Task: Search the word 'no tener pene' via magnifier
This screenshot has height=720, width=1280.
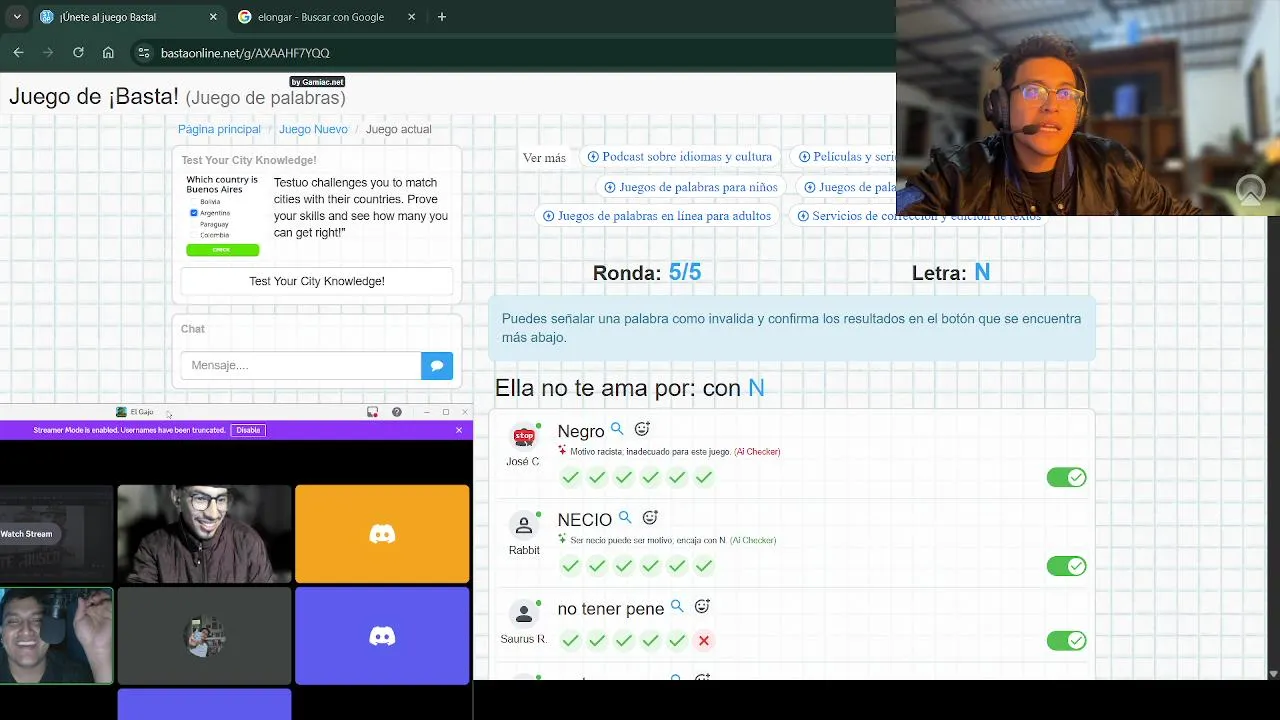Action: coord(677,606)
